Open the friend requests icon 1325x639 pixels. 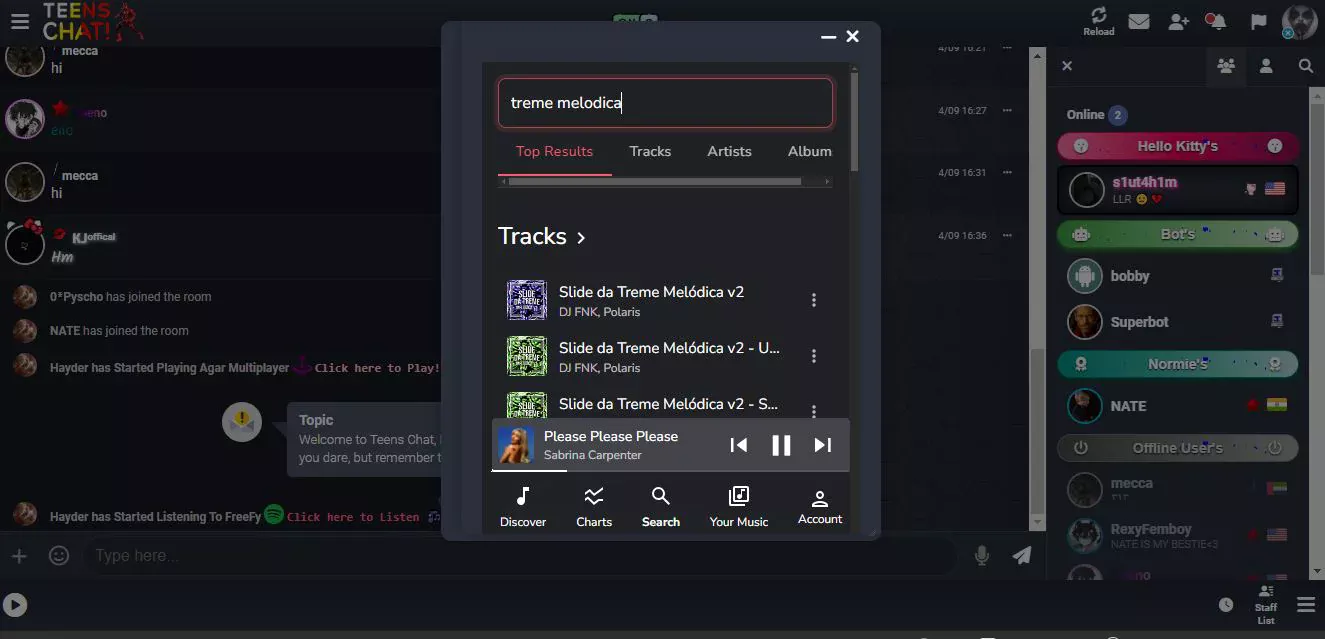[1178, 21]
